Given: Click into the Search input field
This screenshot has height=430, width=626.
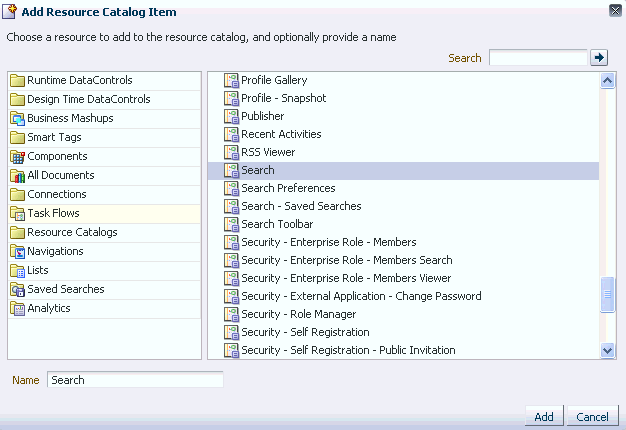Looking at the screenshot, I should click(538, 58).
